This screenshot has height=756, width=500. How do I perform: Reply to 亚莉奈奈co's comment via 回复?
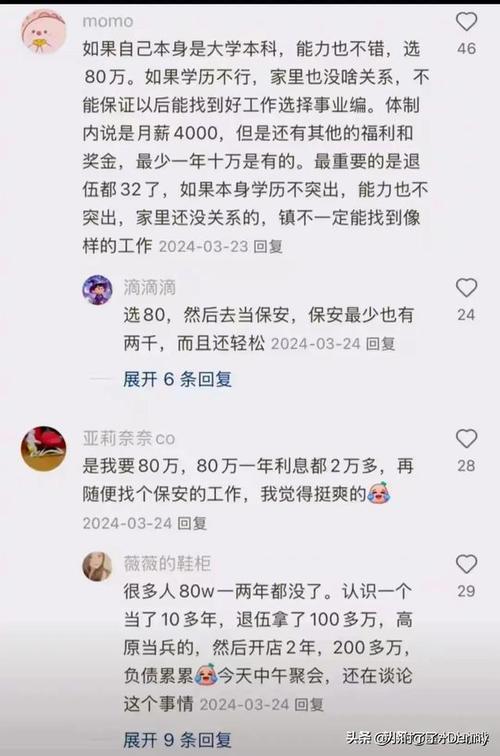192,523
